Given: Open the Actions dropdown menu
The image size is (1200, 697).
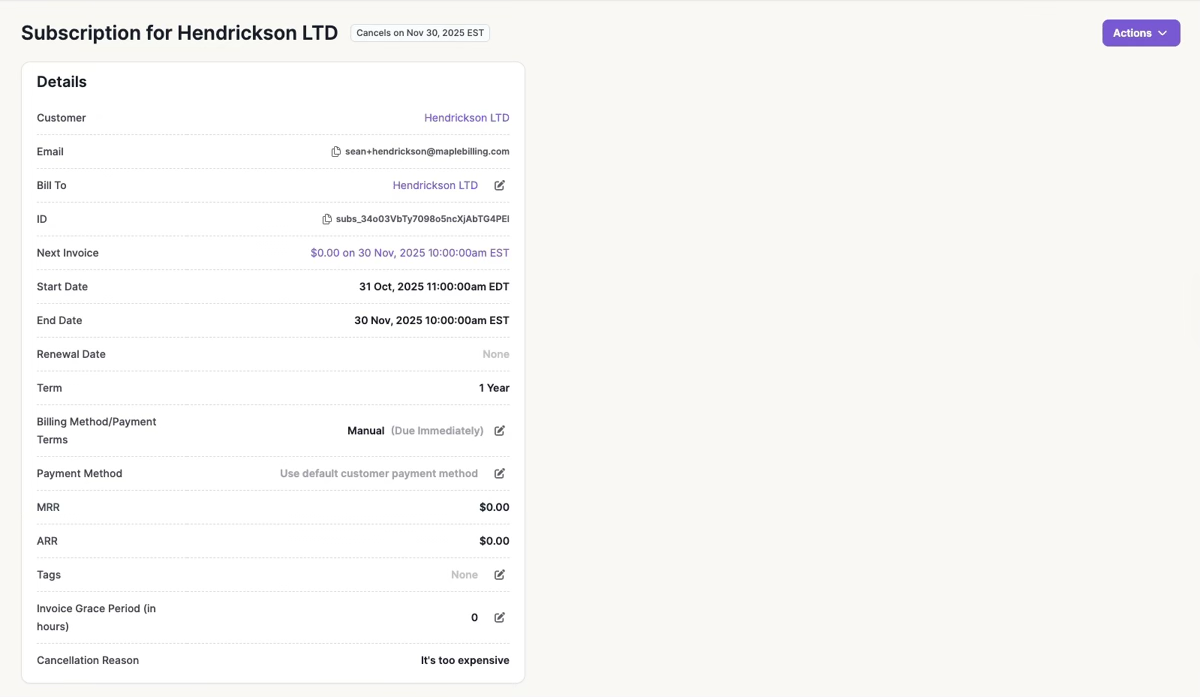Looking at the screenshot, I should 1140,33.
